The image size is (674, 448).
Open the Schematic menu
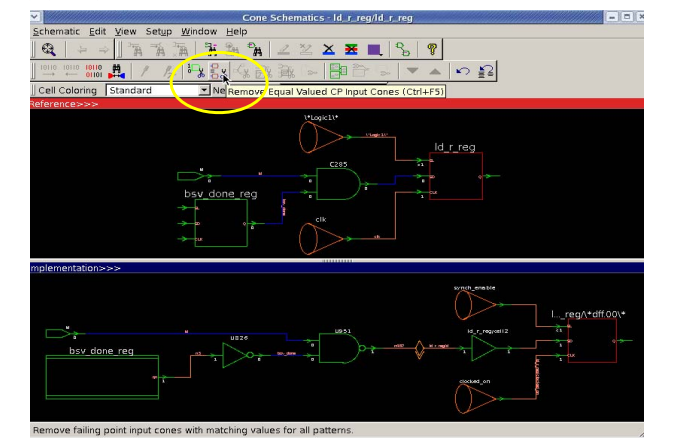pos(56,31)
